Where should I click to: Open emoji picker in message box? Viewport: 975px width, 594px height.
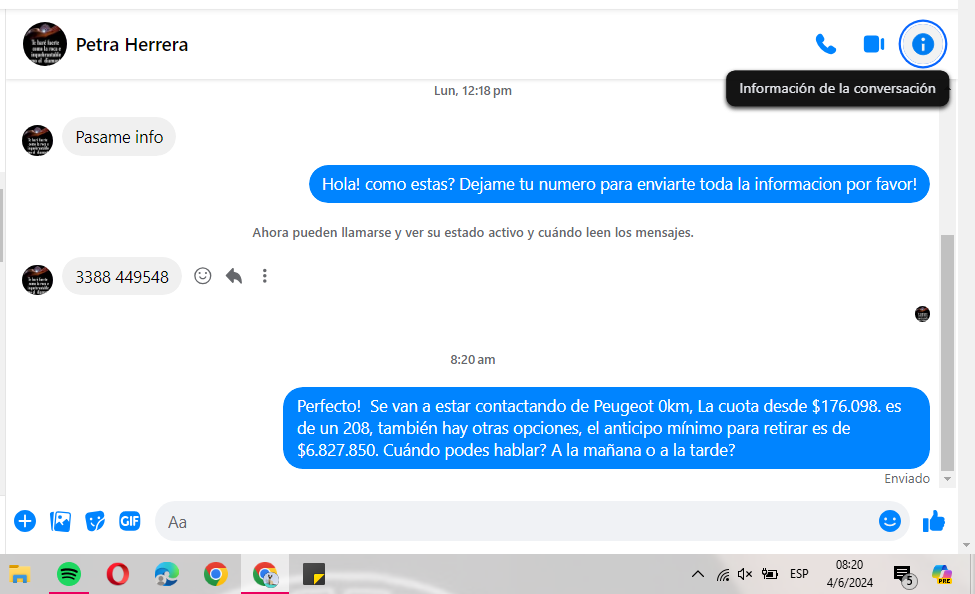pyautogui.click(x=889, y=521)
